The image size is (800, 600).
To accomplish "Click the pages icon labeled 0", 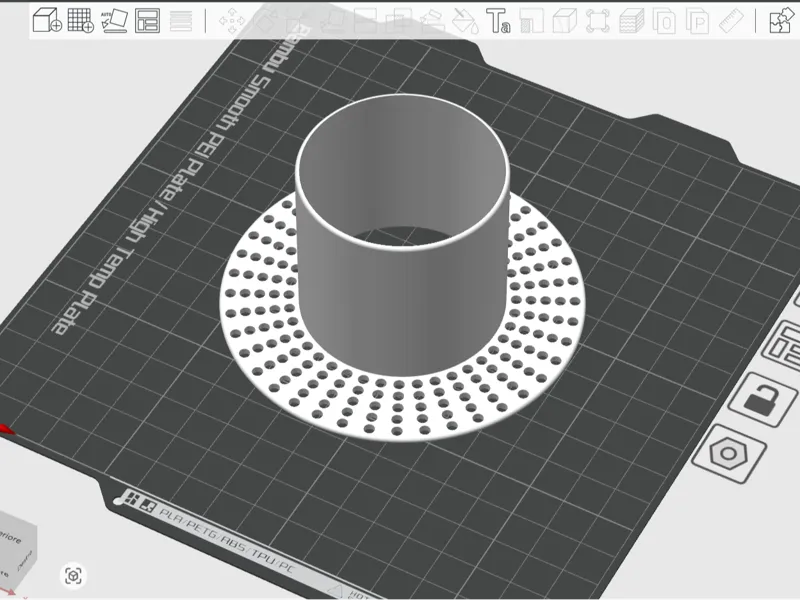I will (x=664, y=20).
